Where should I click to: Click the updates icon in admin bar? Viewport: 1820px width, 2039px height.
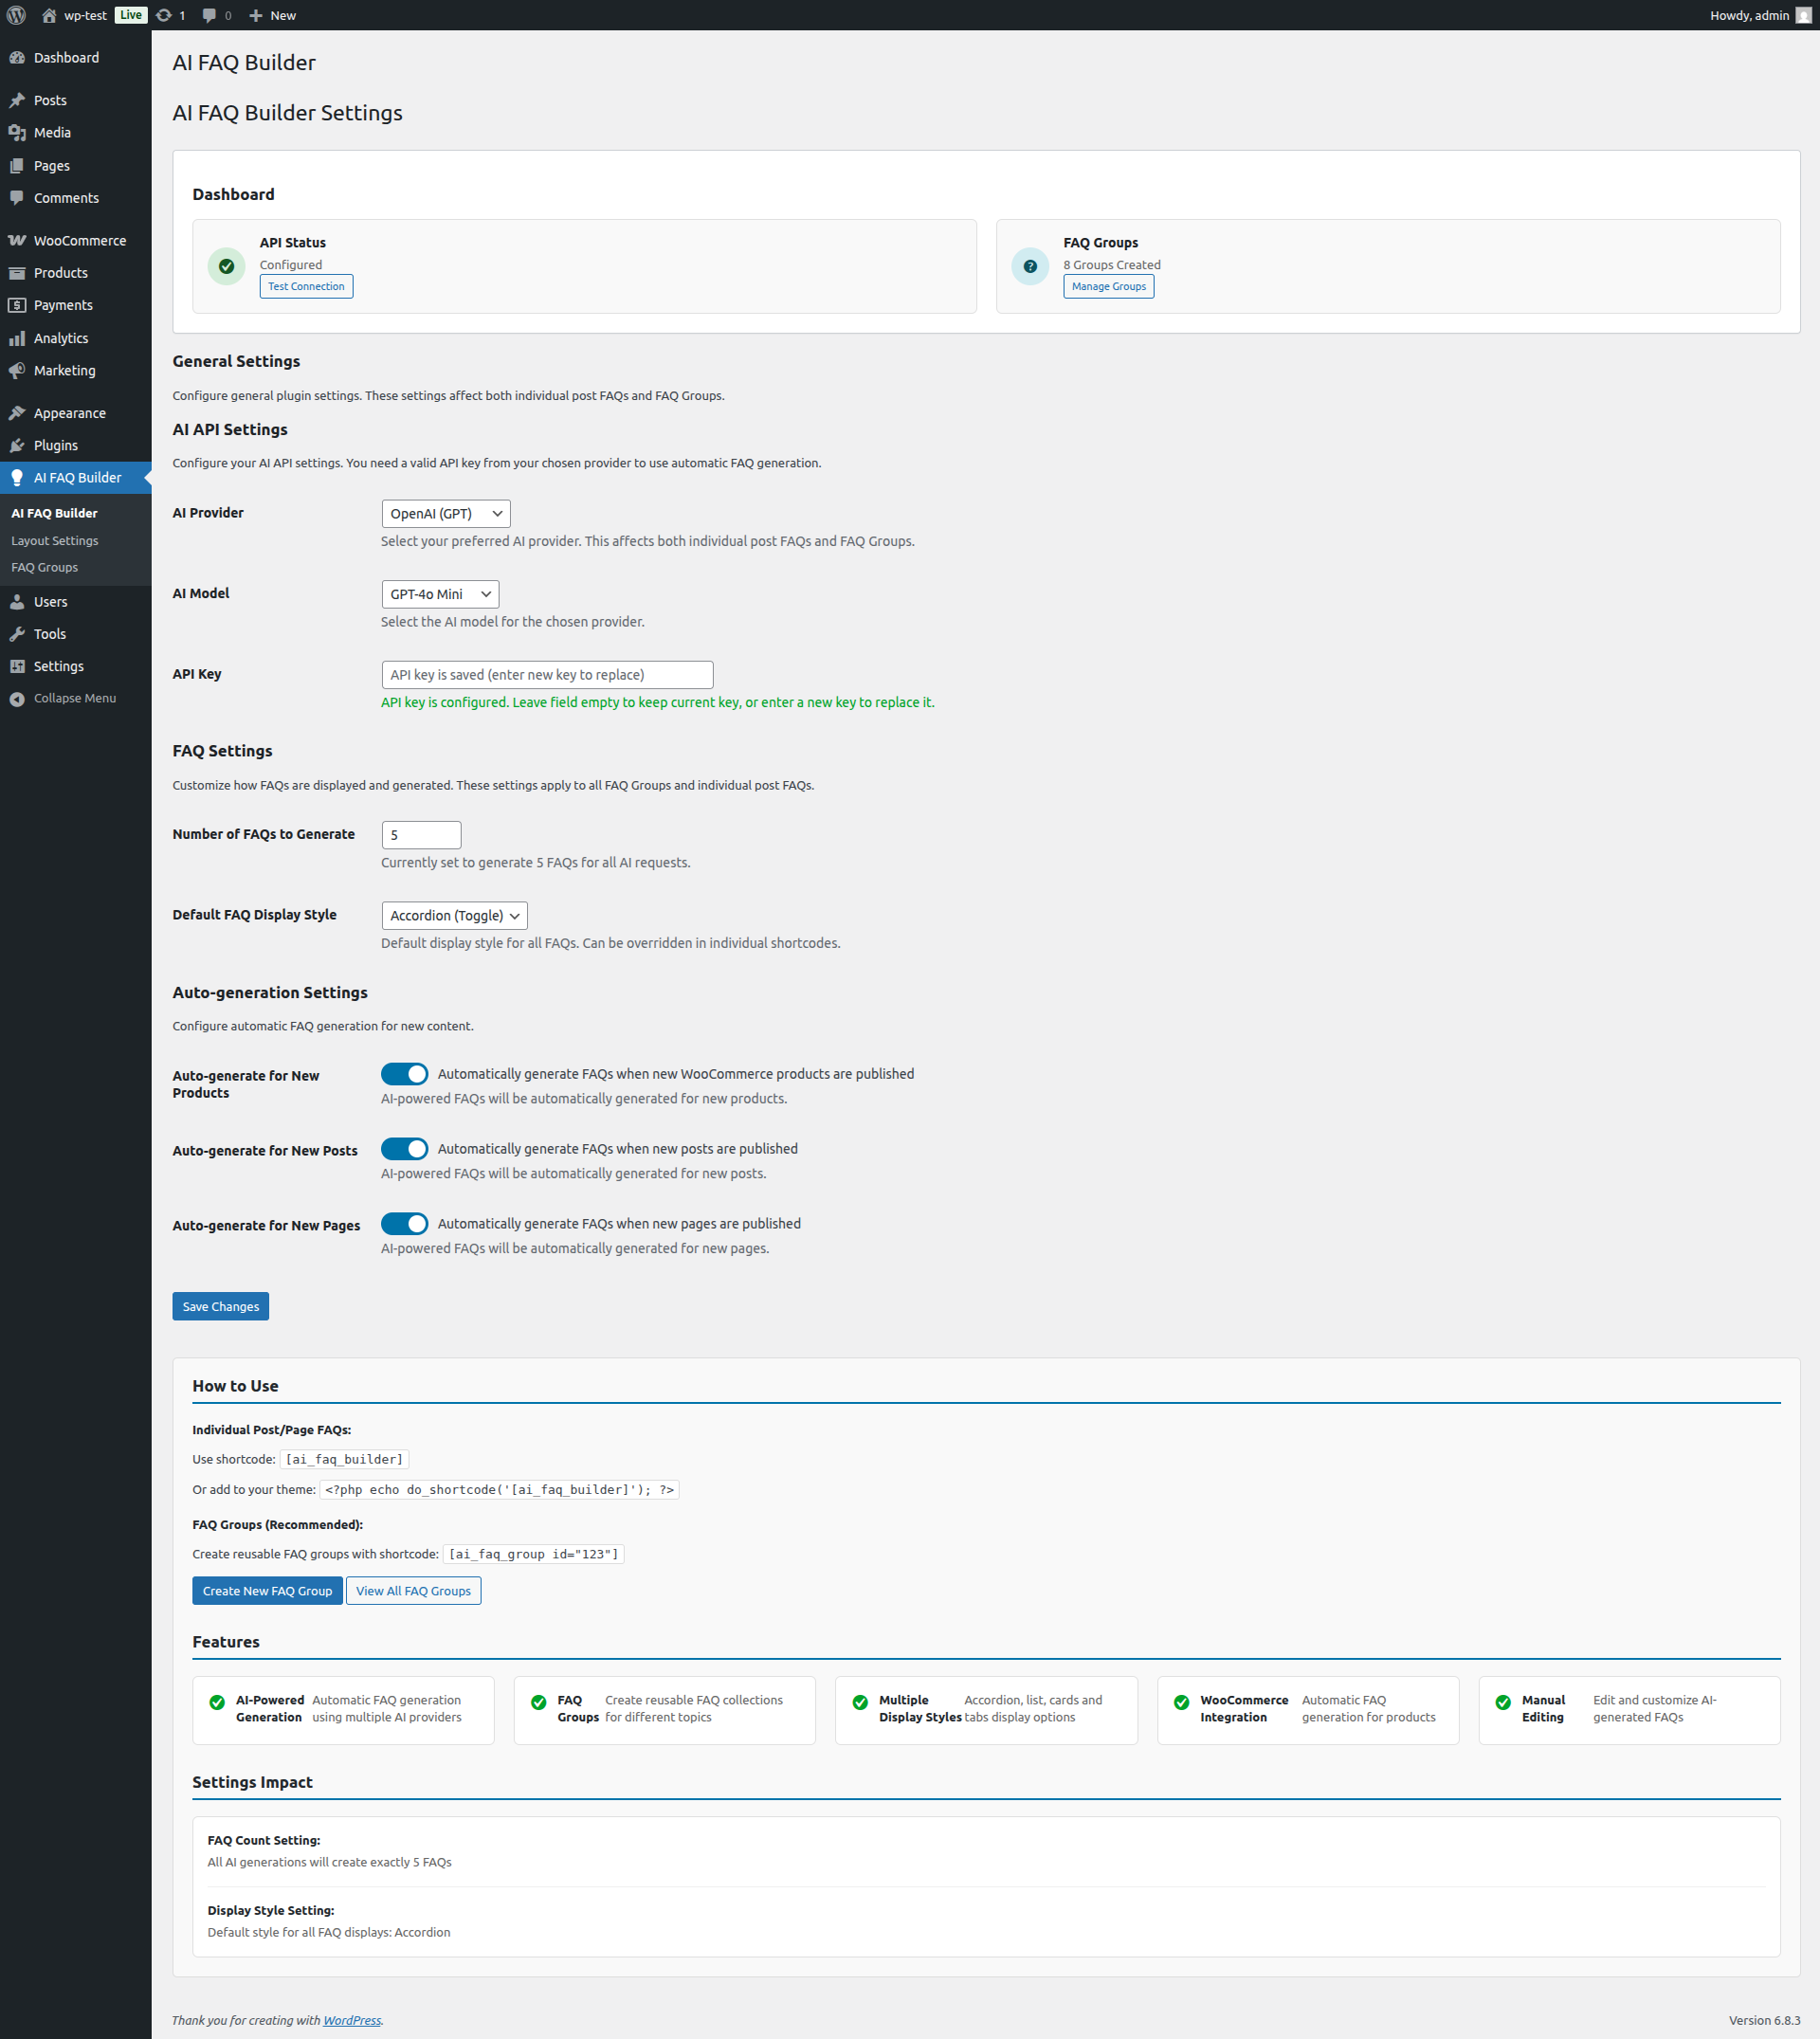click(x=164, y=15)
